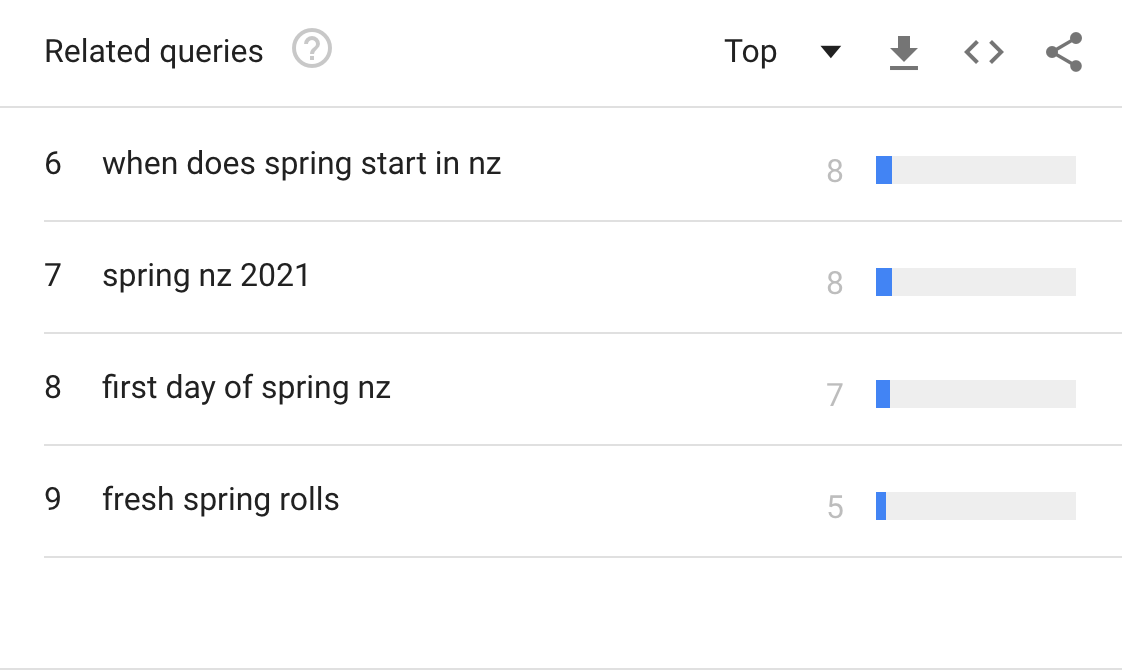Click the Related queries heading
This screenshot has width=1122, height=670.
(154, 51)
